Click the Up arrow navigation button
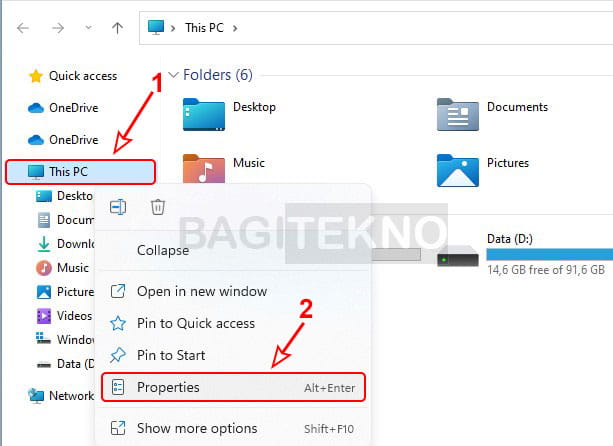613x446 pixels. [117, 28]
